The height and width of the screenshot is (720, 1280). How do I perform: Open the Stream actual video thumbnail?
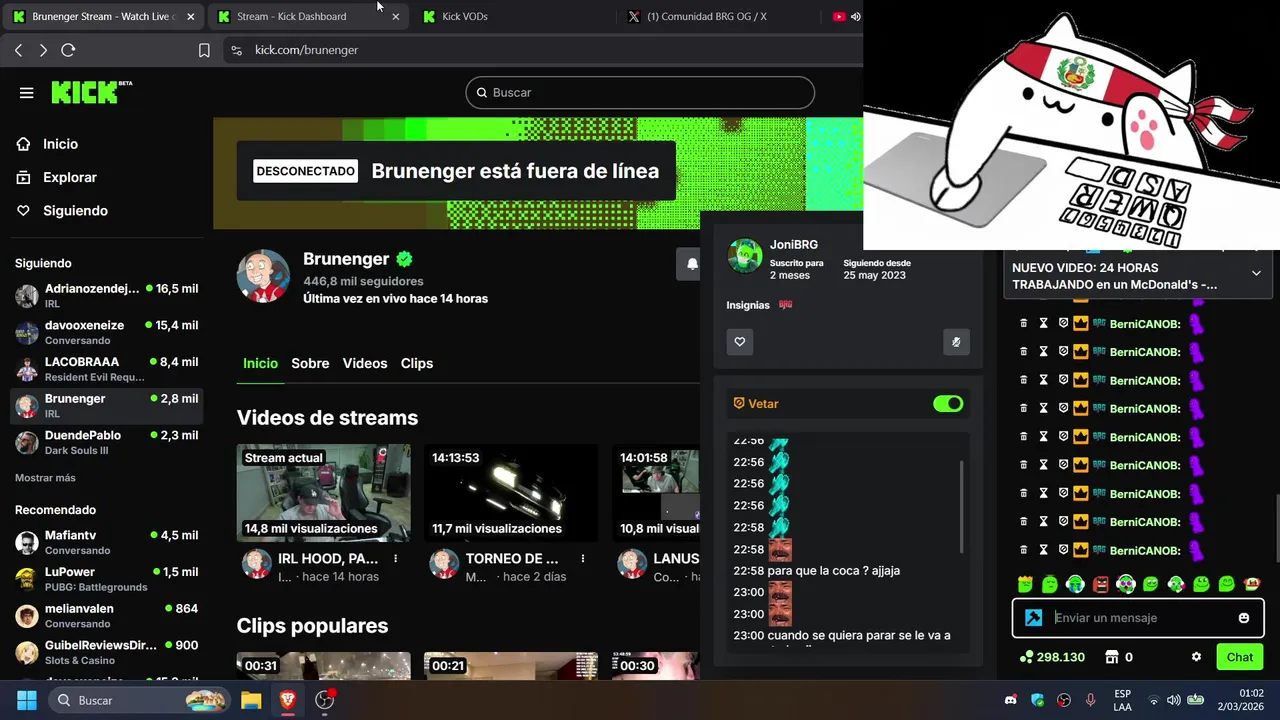click(x=323, y=493)
